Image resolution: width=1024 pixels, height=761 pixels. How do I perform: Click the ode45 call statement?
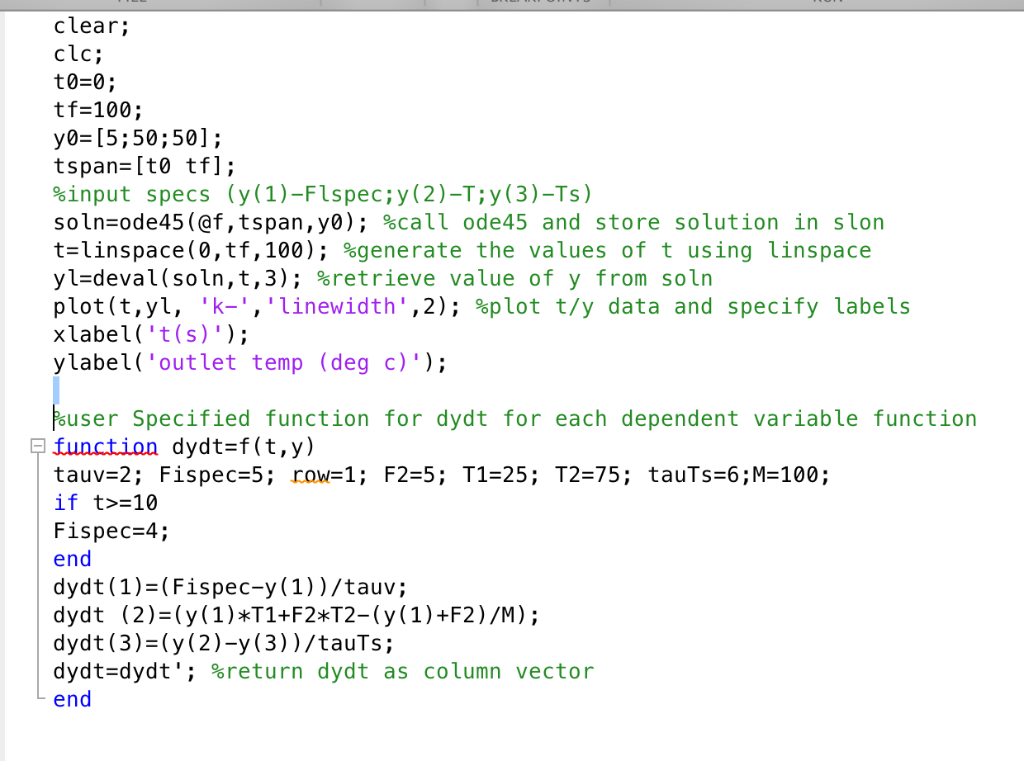coord(200,222)
